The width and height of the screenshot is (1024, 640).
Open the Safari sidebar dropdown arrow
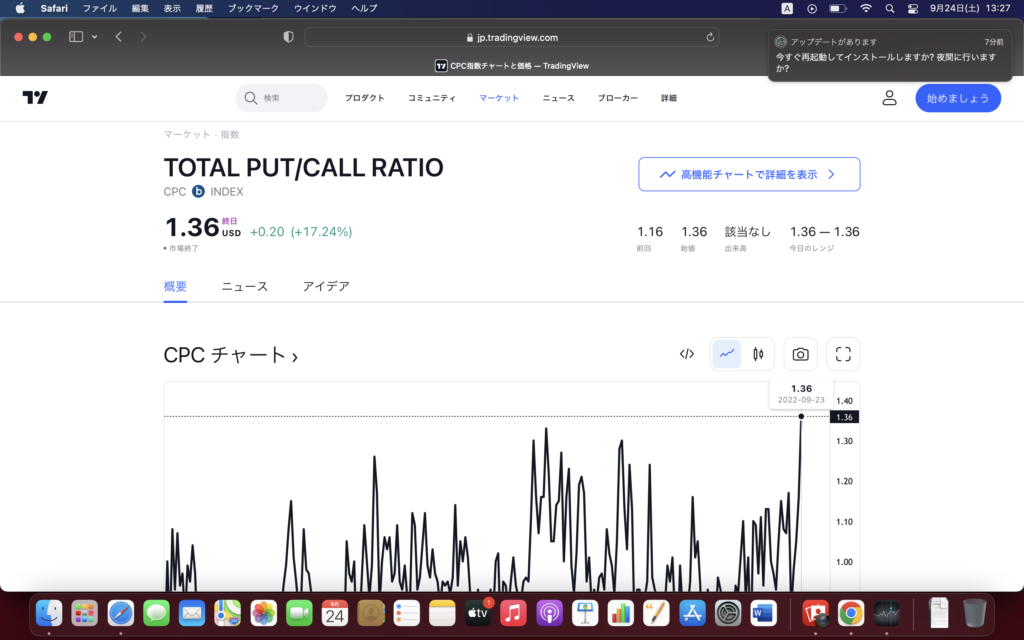[x=95, y=37]
